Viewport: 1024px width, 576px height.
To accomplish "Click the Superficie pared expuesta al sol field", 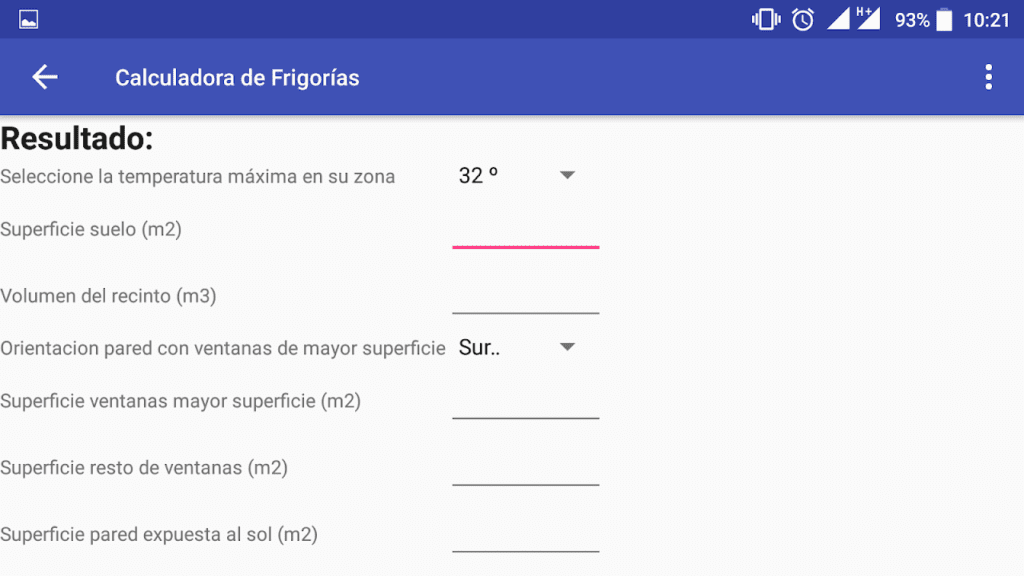I will 525,544.
